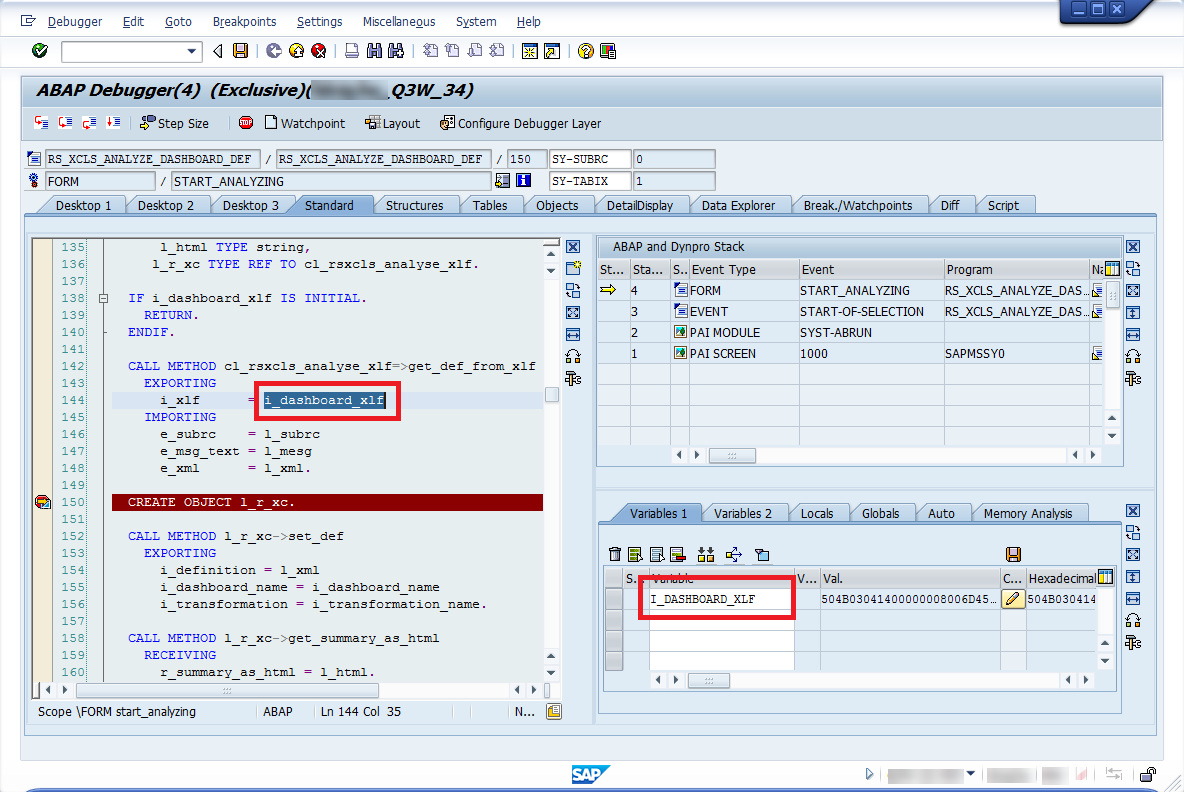Click the notepad icon in editor status bar

point(554,711)
